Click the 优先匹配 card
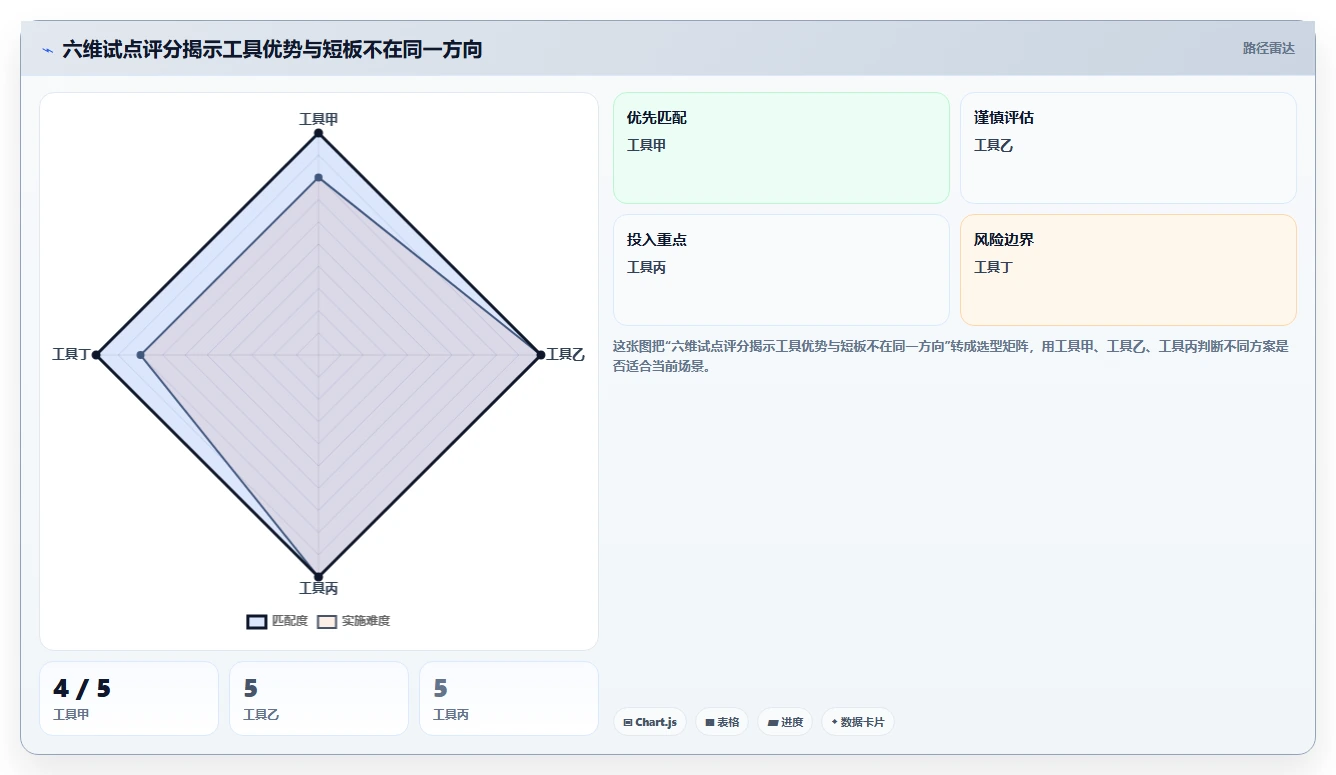Screen dimensions: 1336x775 coord(781,148)
